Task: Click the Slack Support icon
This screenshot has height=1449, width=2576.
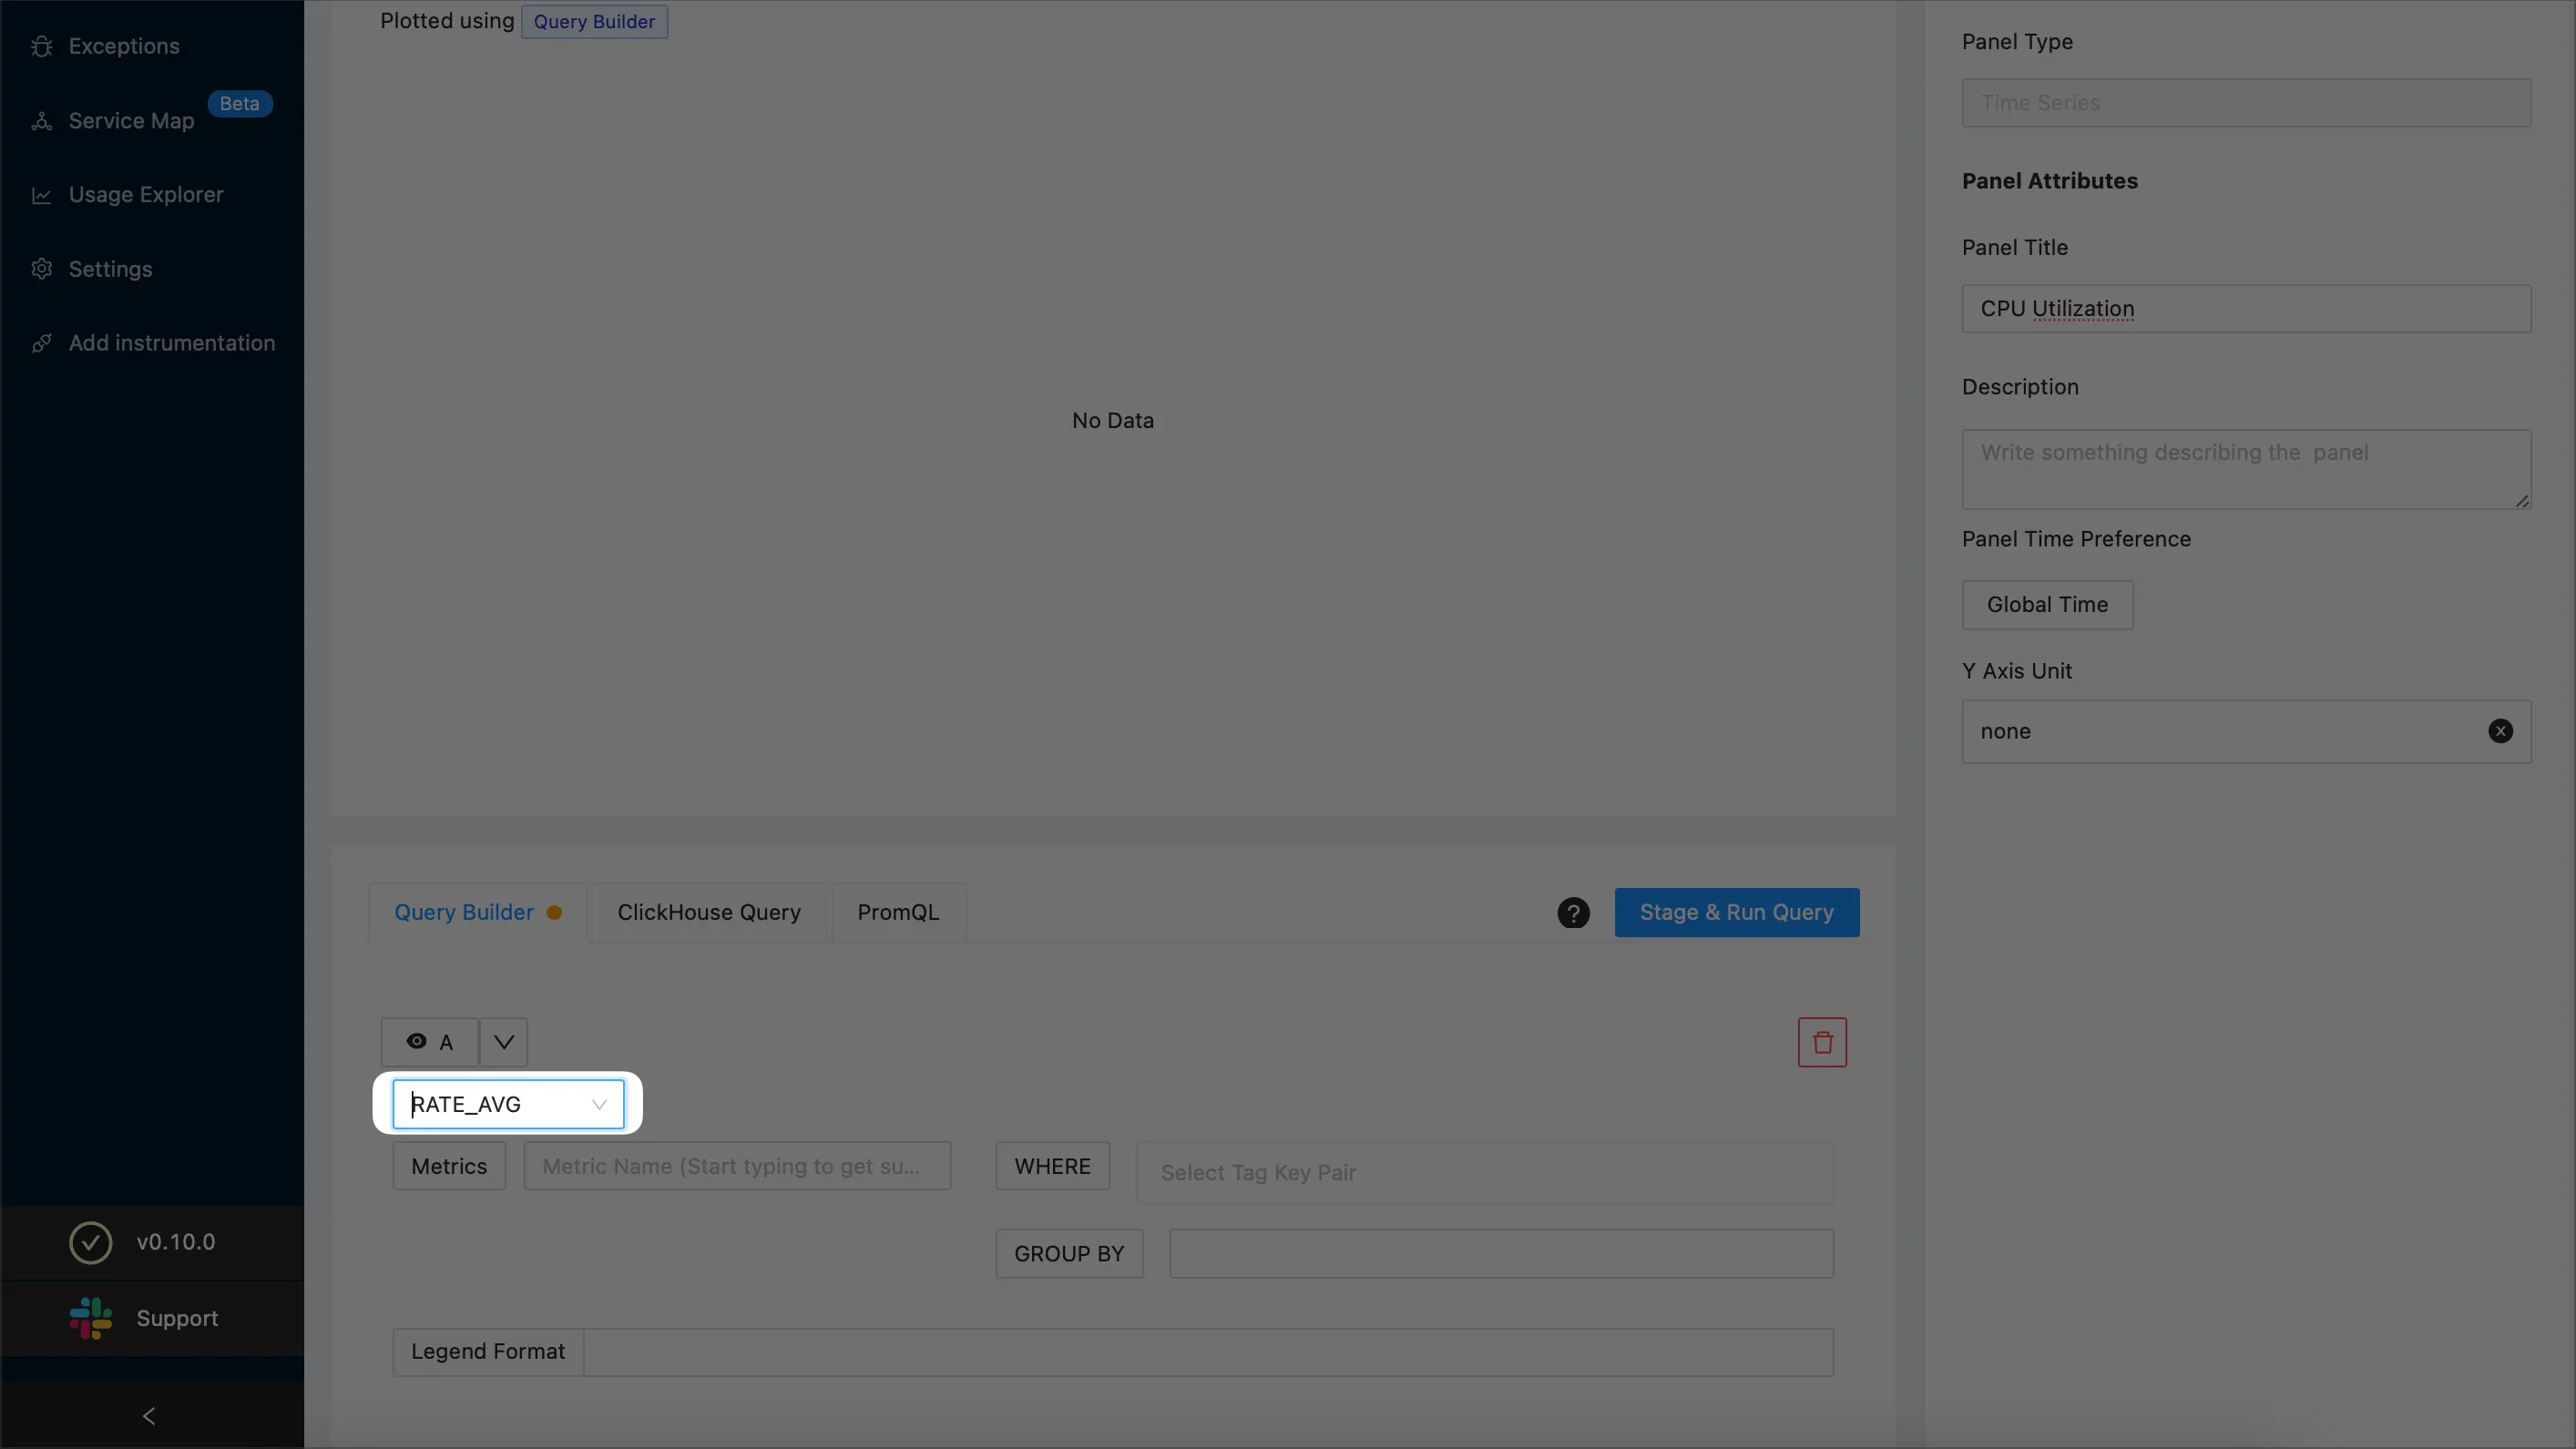Action: 91,1318
